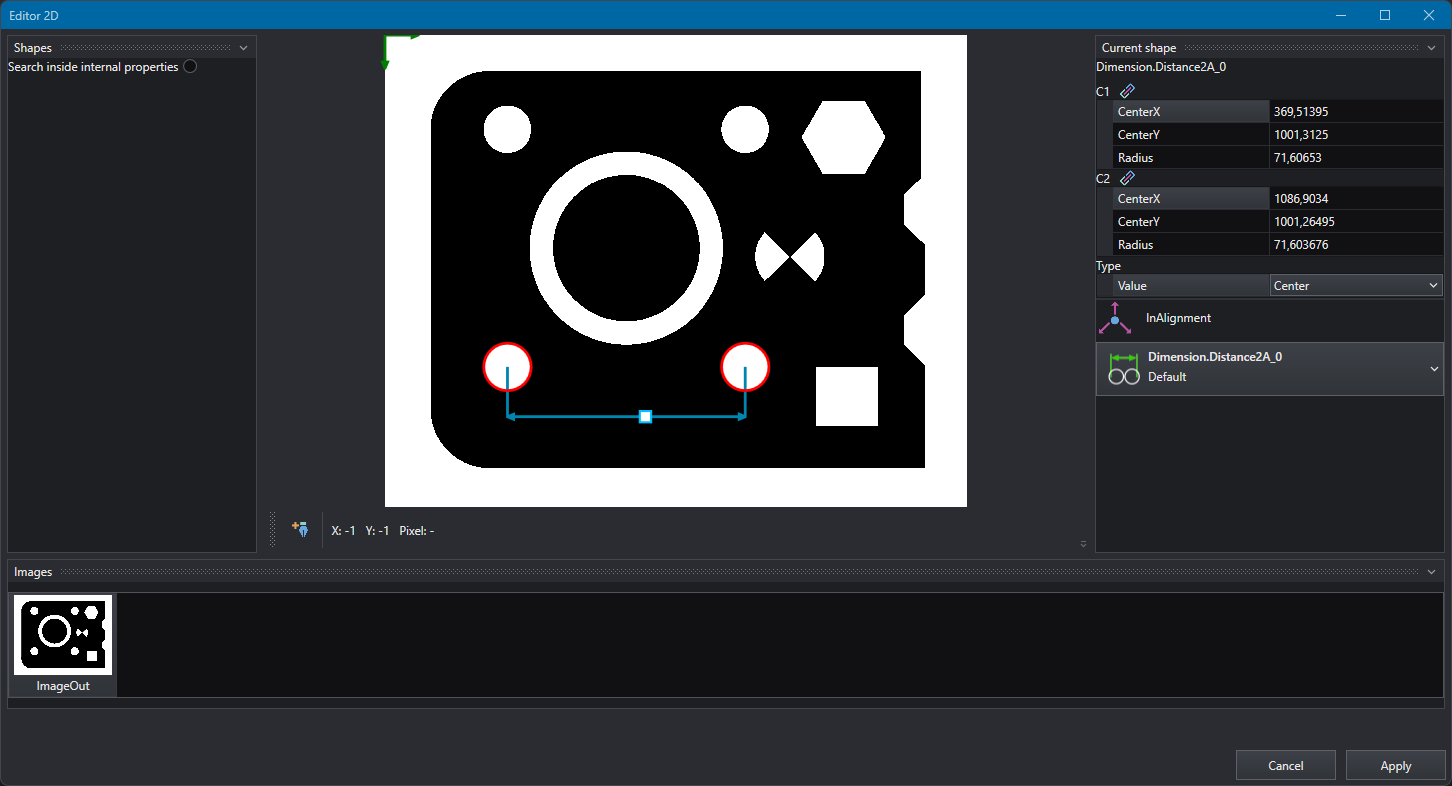Click the C2 circle picker icon
The width and height of the screenshot is (1452, 786).
click(x=1127, y=178)
